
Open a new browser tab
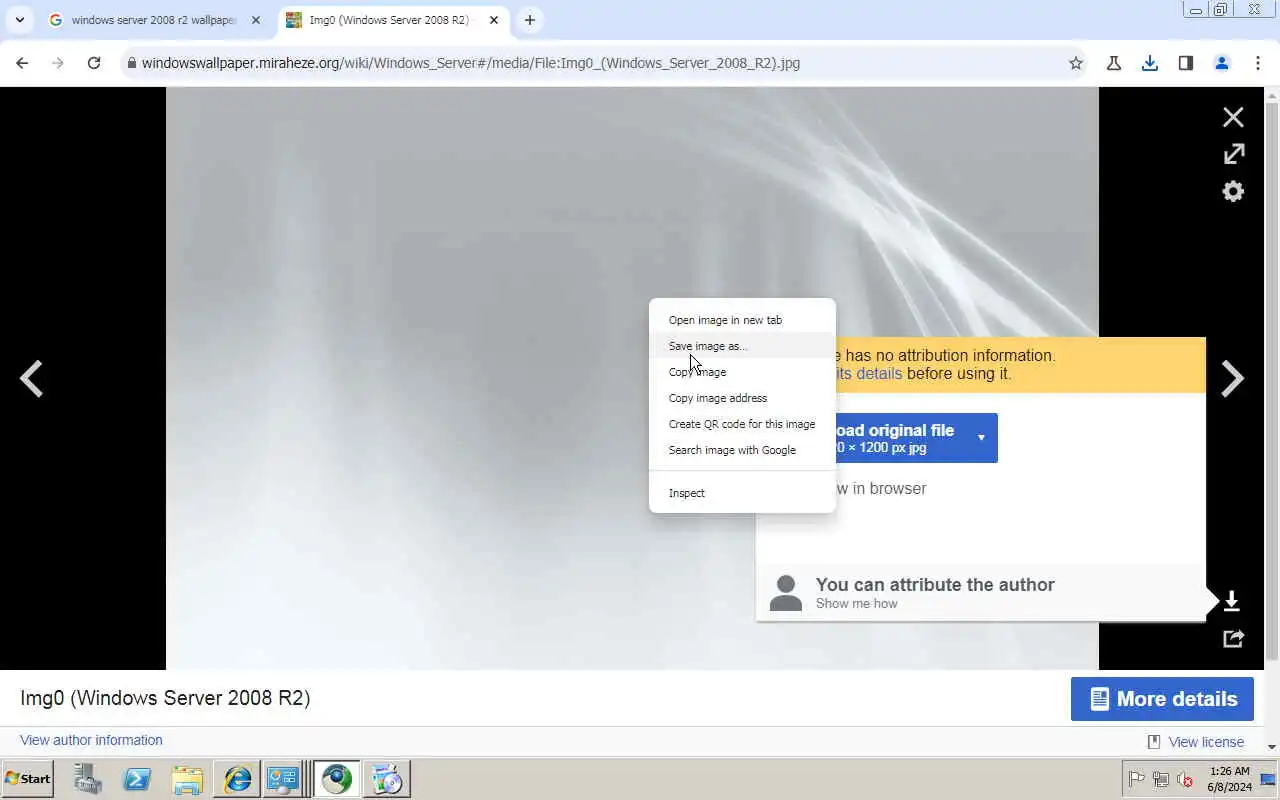coord(530,20)
